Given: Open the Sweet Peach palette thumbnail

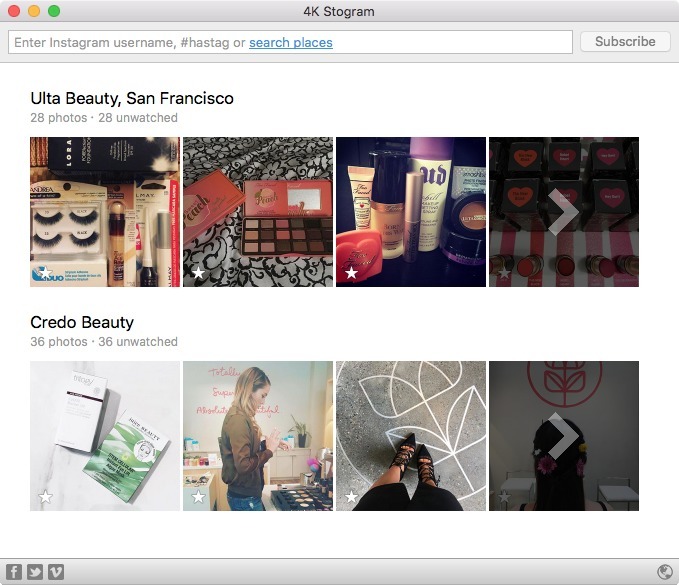Looking at the screenshot, I should tap(258, 212).
